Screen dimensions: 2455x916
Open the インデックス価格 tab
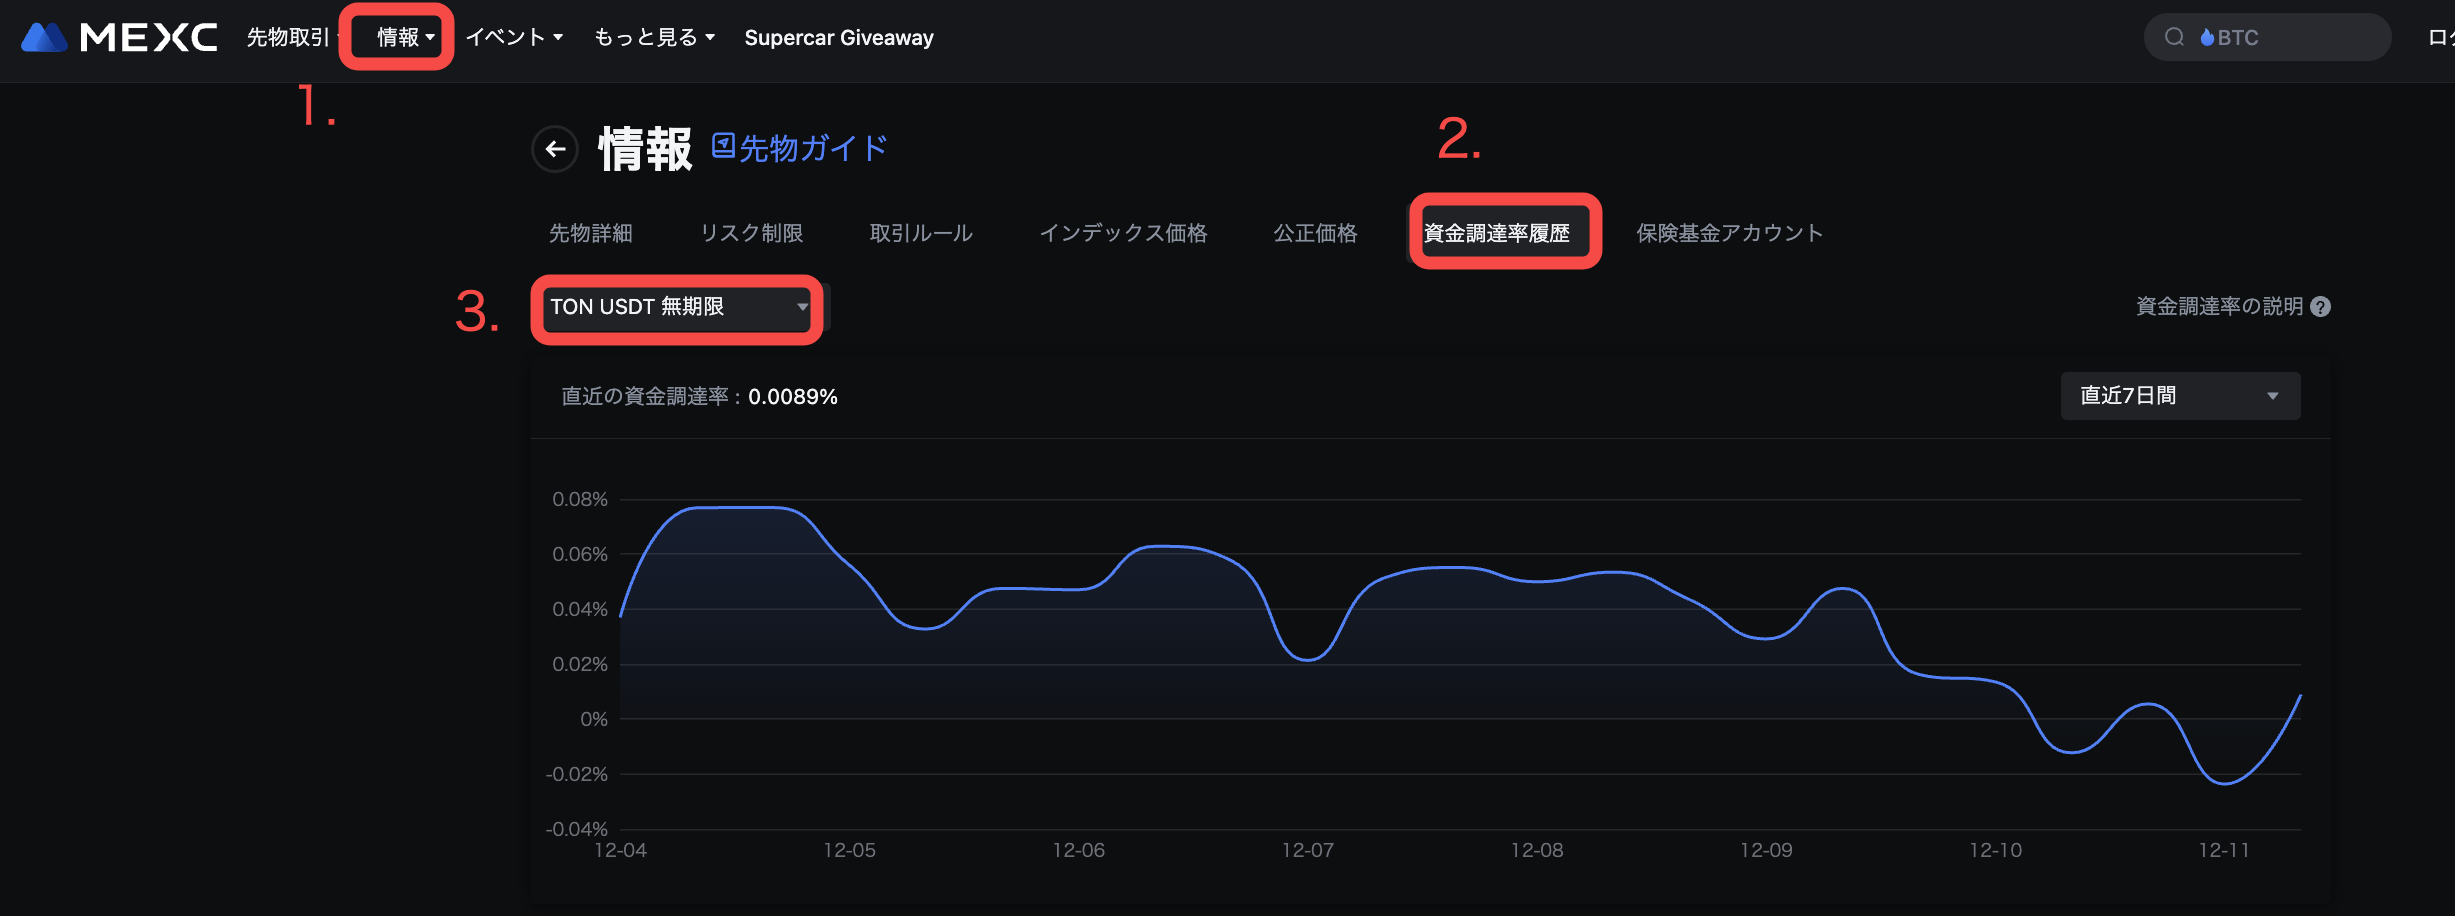pos(1123,233)
